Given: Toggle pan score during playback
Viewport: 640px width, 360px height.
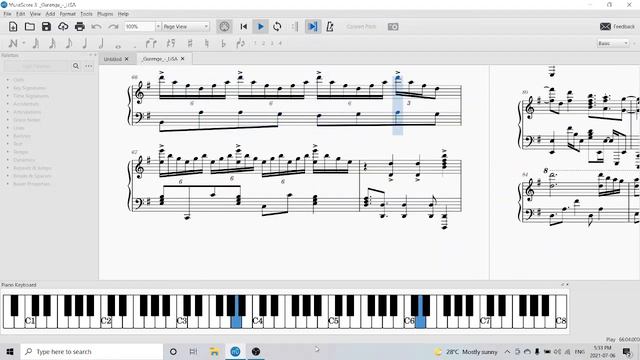Looking at the screenshot, I should (x=313, y=27).
